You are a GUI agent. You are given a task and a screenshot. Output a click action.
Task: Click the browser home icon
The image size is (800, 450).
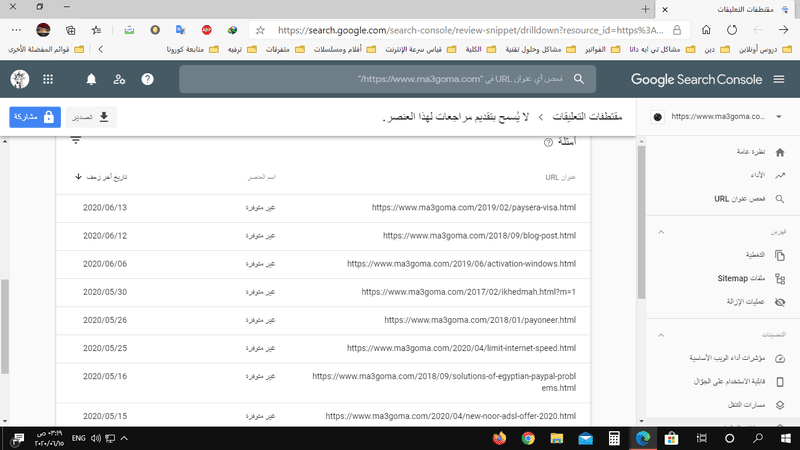(x=706, y=30)
